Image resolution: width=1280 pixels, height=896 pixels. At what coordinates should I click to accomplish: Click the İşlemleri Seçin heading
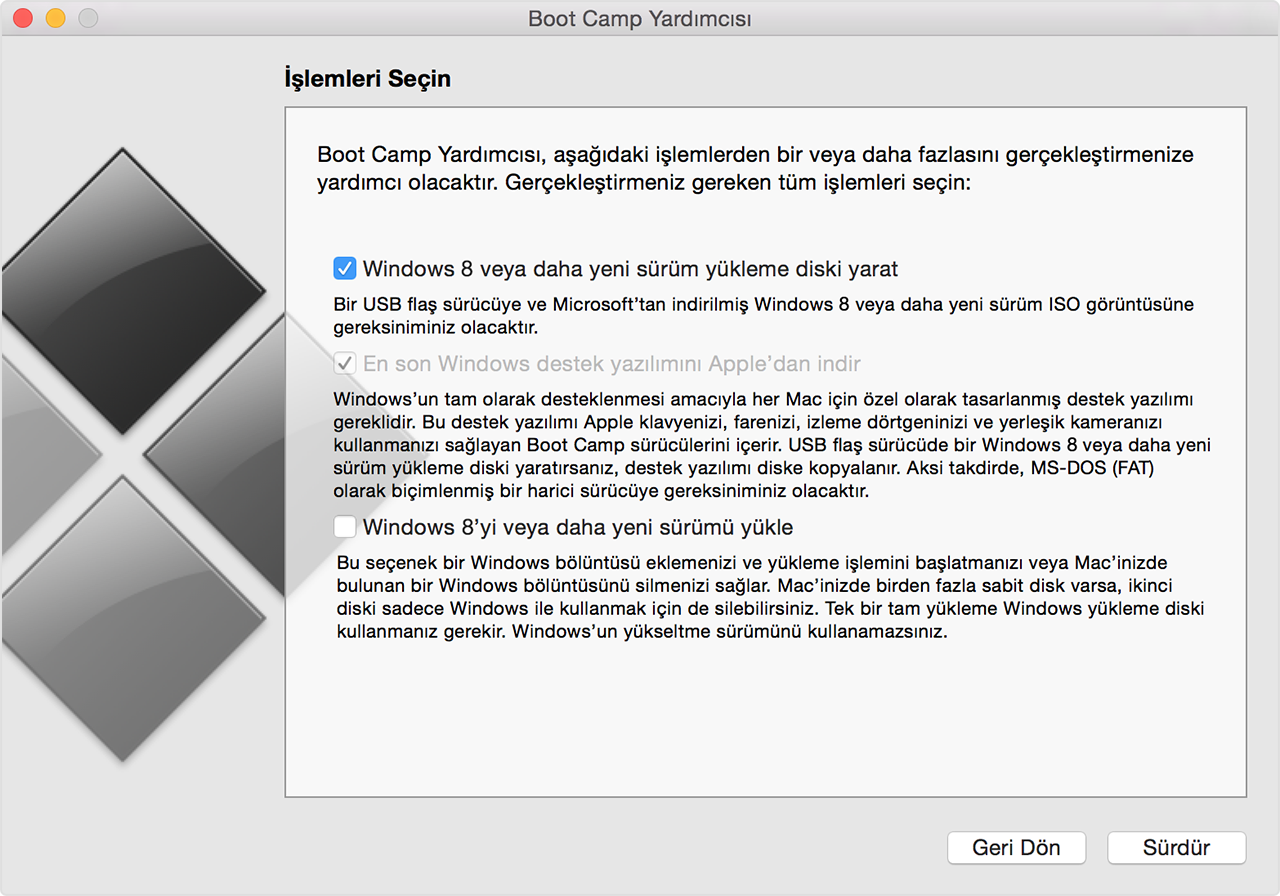pos(368,78)
